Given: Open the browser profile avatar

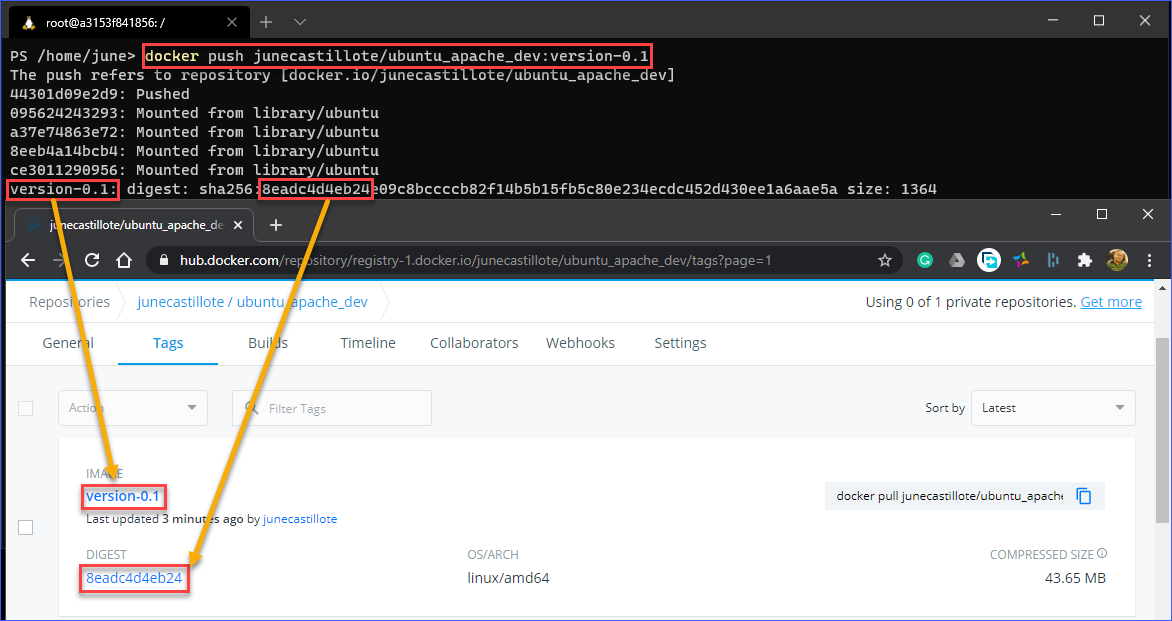Looking at the screenshot, I should pyautogui.click(x=1117, y=260).
